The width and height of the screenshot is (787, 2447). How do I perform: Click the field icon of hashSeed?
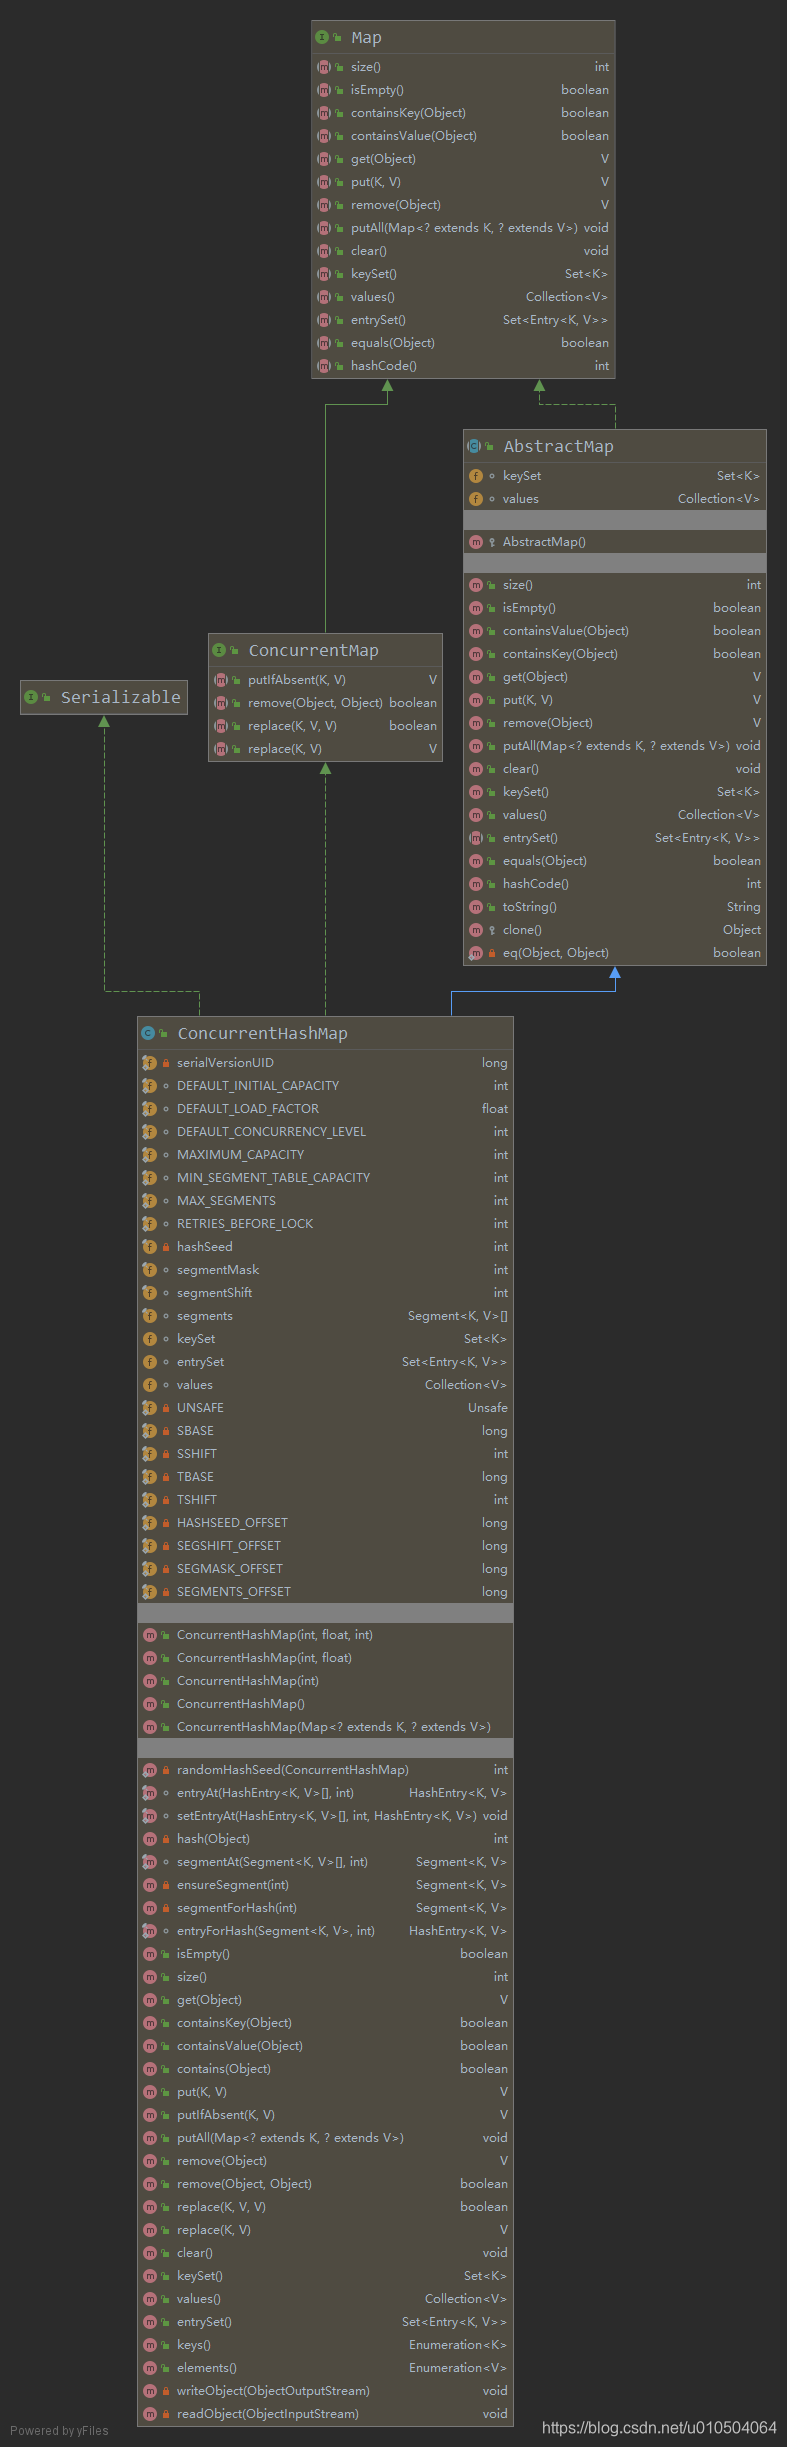[x=150, y=1247]
